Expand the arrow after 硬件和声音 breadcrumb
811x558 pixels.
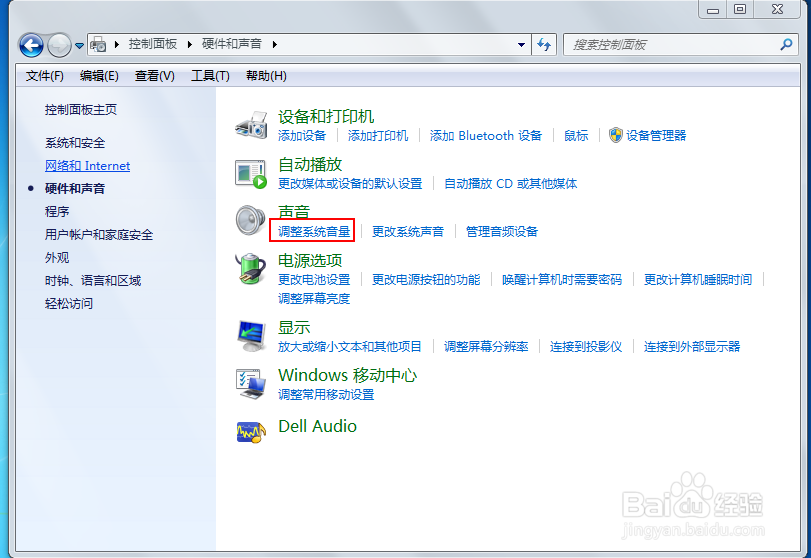point(275,44)
